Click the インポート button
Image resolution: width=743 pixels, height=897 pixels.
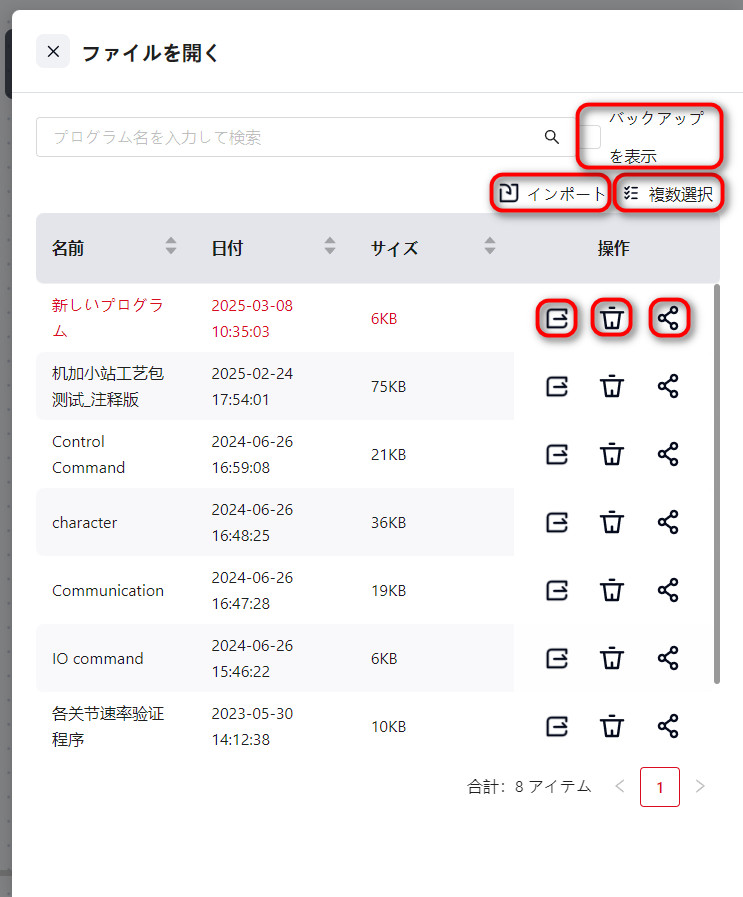click(551, 194)
